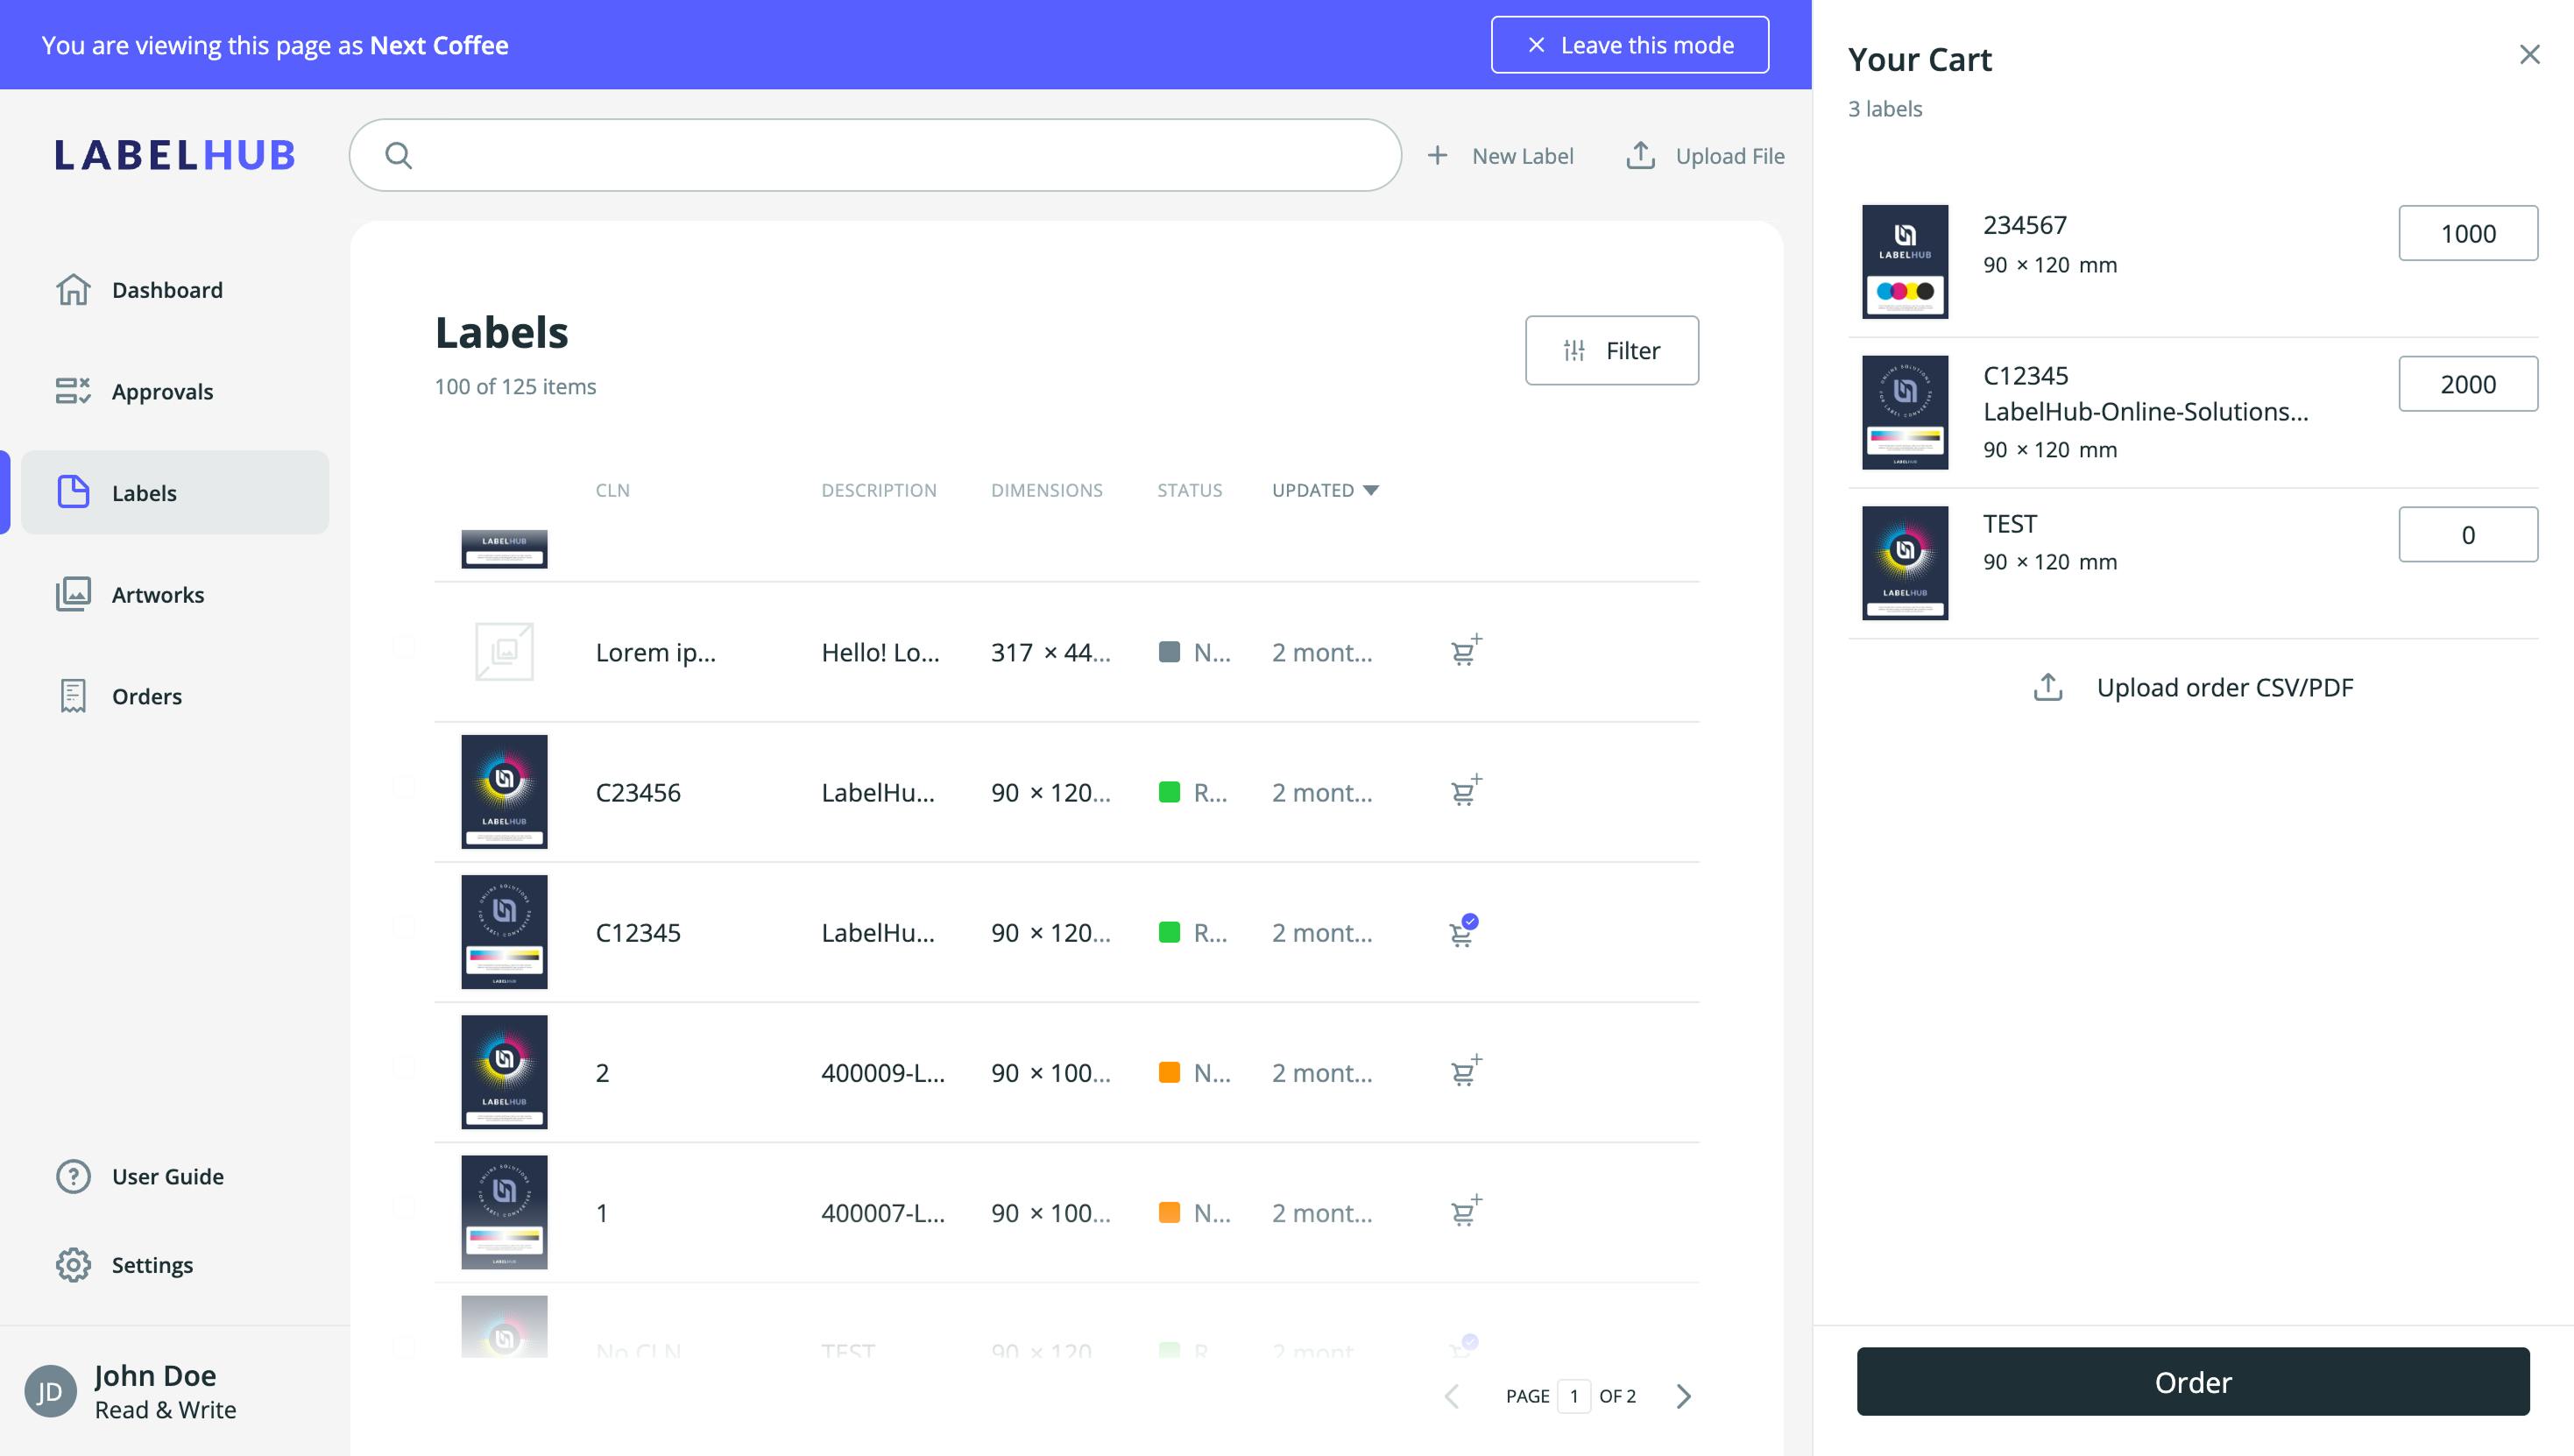This screenshot has height=1456, width=2574.
Task: Add the 400007-L... label to cart
Action: [x=1464, y=1212]
